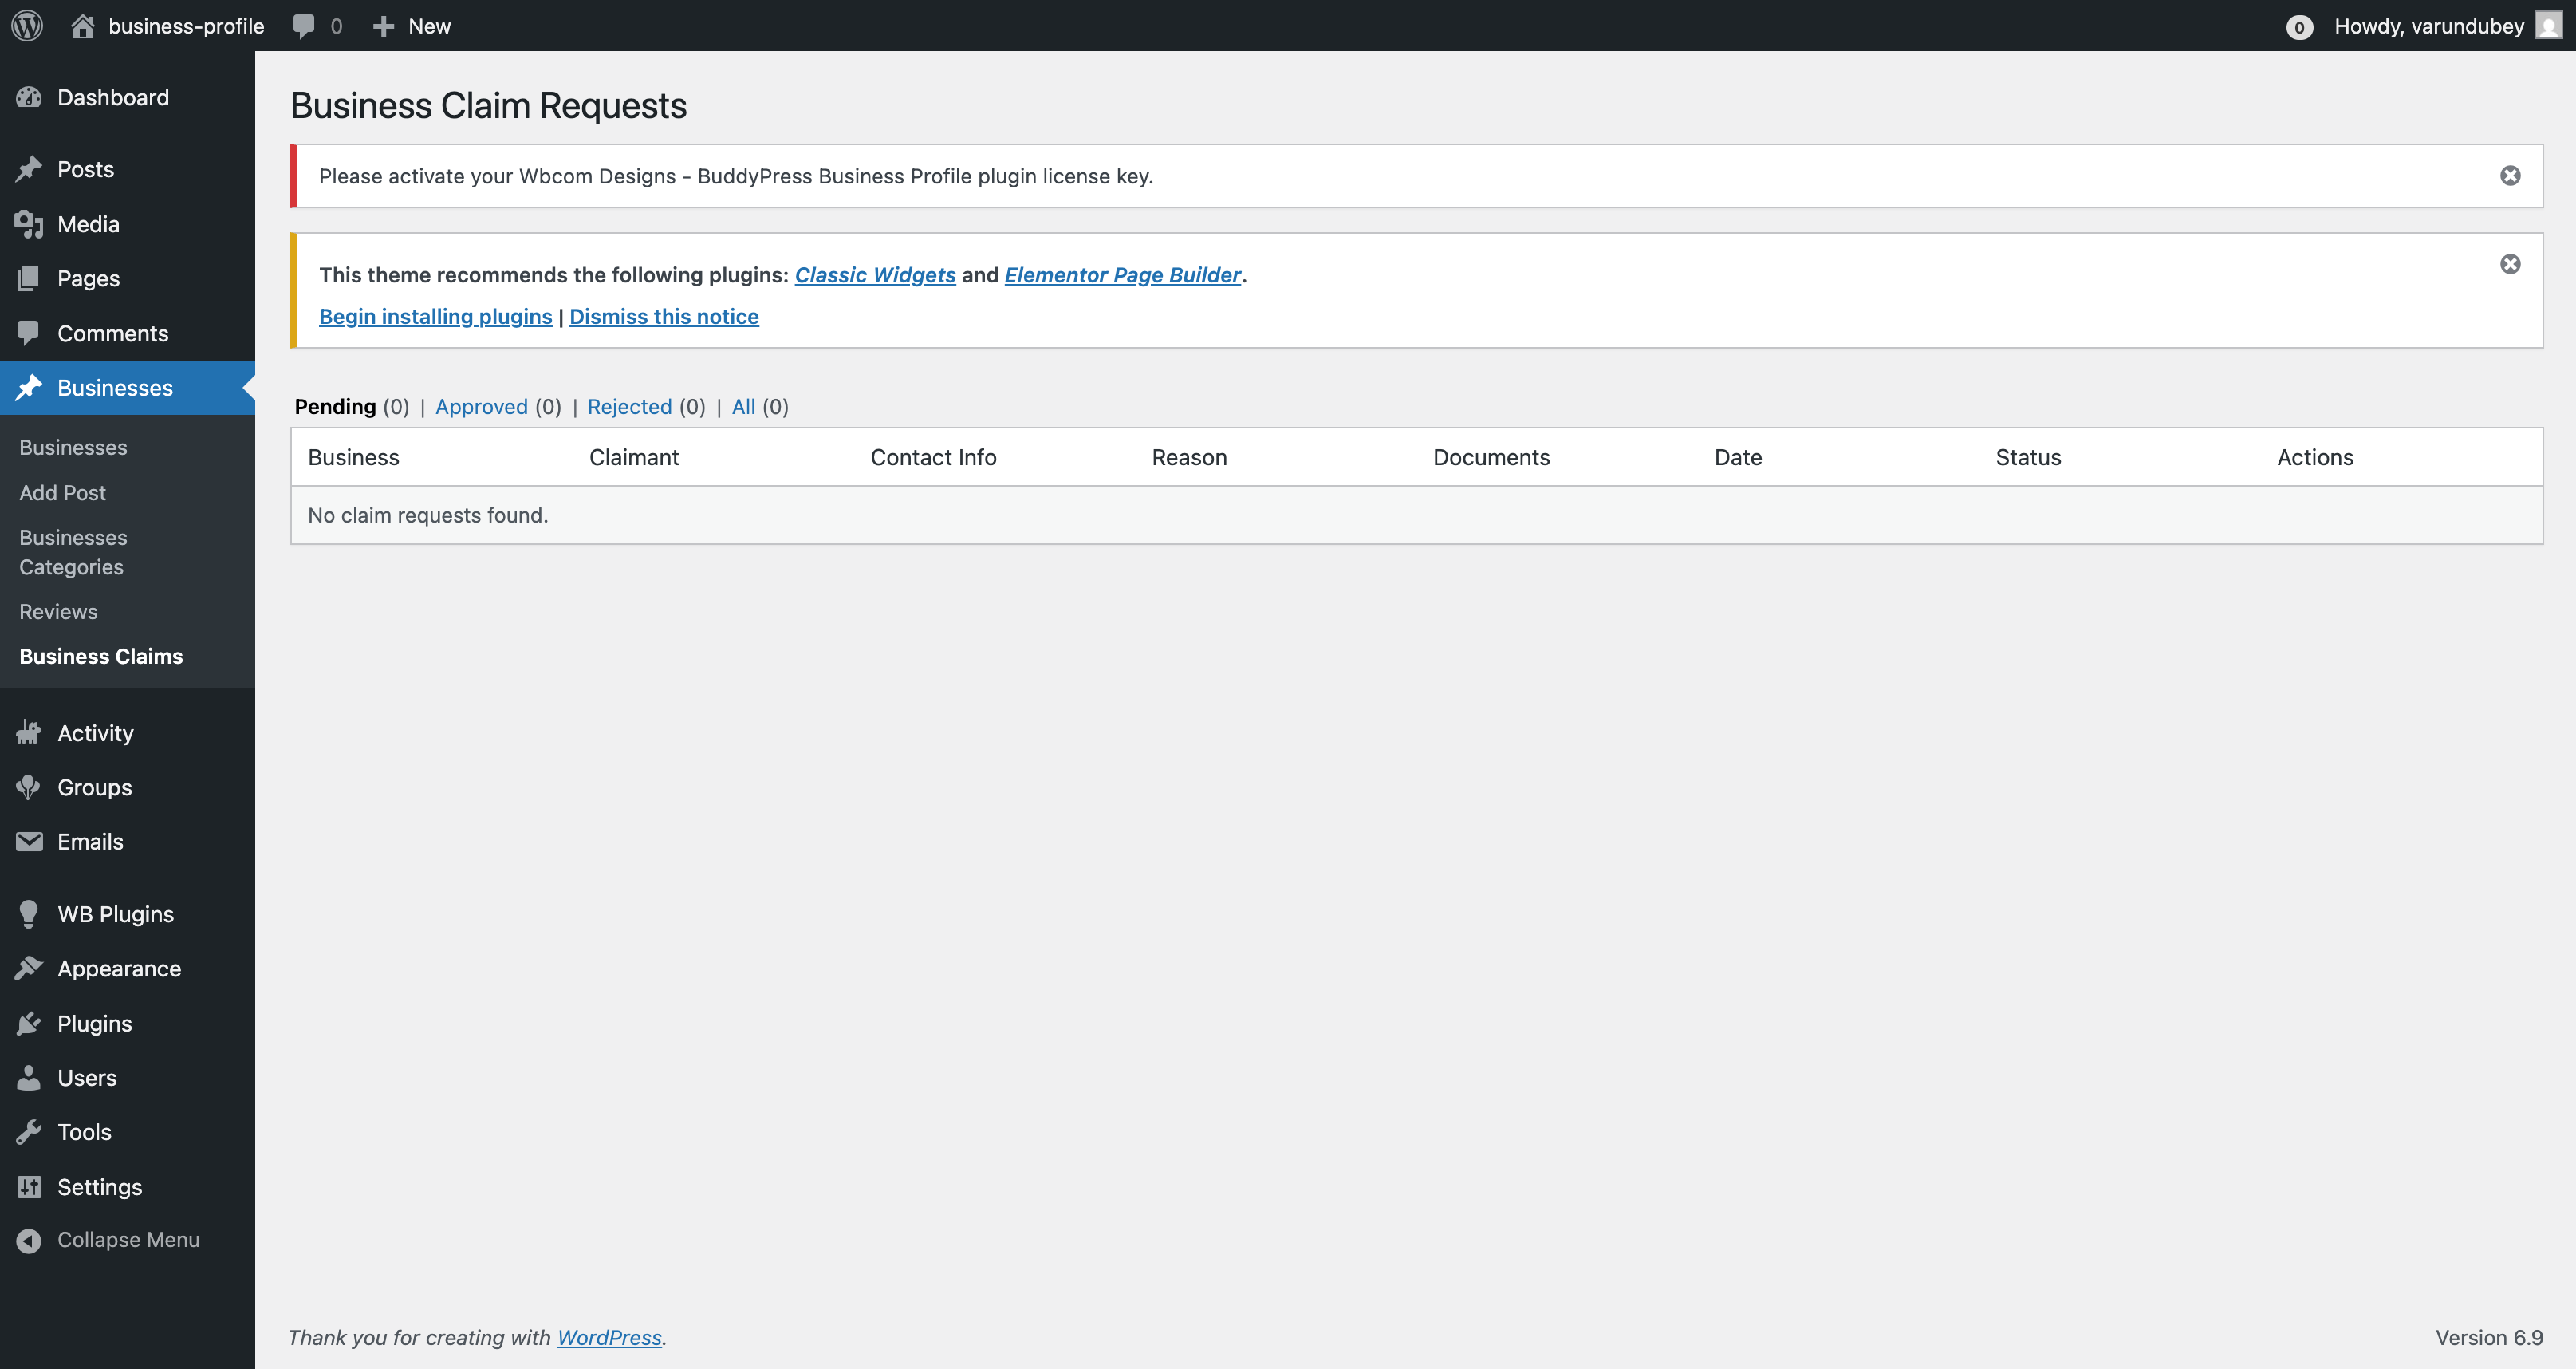Open the business-profile home icon
Image resolution: width=2576 pixels, height=1369 pixels.
pos(83,26)
